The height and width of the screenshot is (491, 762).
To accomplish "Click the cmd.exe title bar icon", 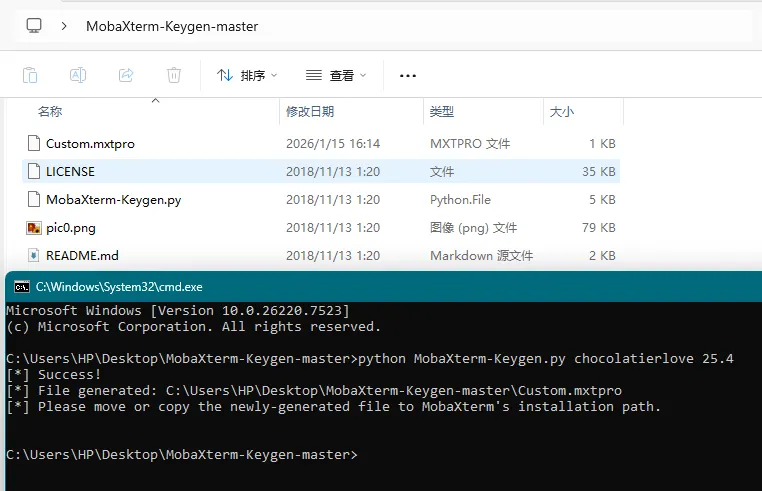I will pyautogui.click(x=21, y=287).
